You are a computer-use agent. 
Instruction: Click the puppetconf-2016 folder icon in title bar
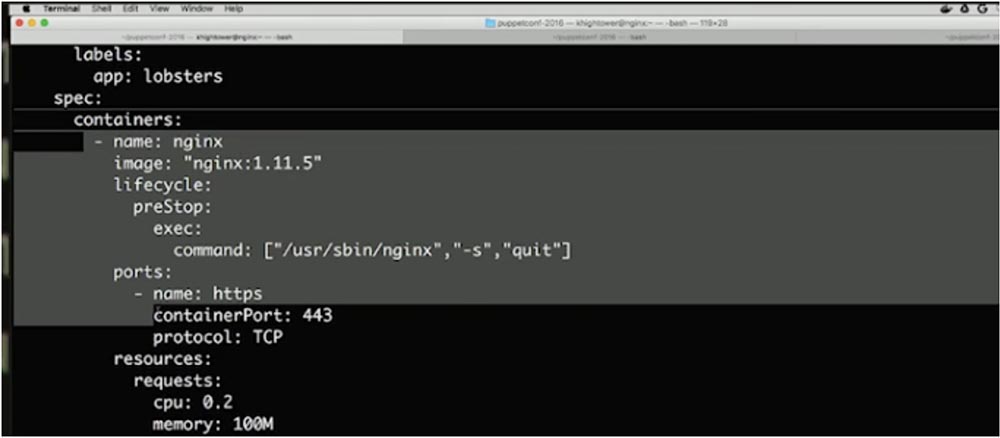tap(490, 23)
